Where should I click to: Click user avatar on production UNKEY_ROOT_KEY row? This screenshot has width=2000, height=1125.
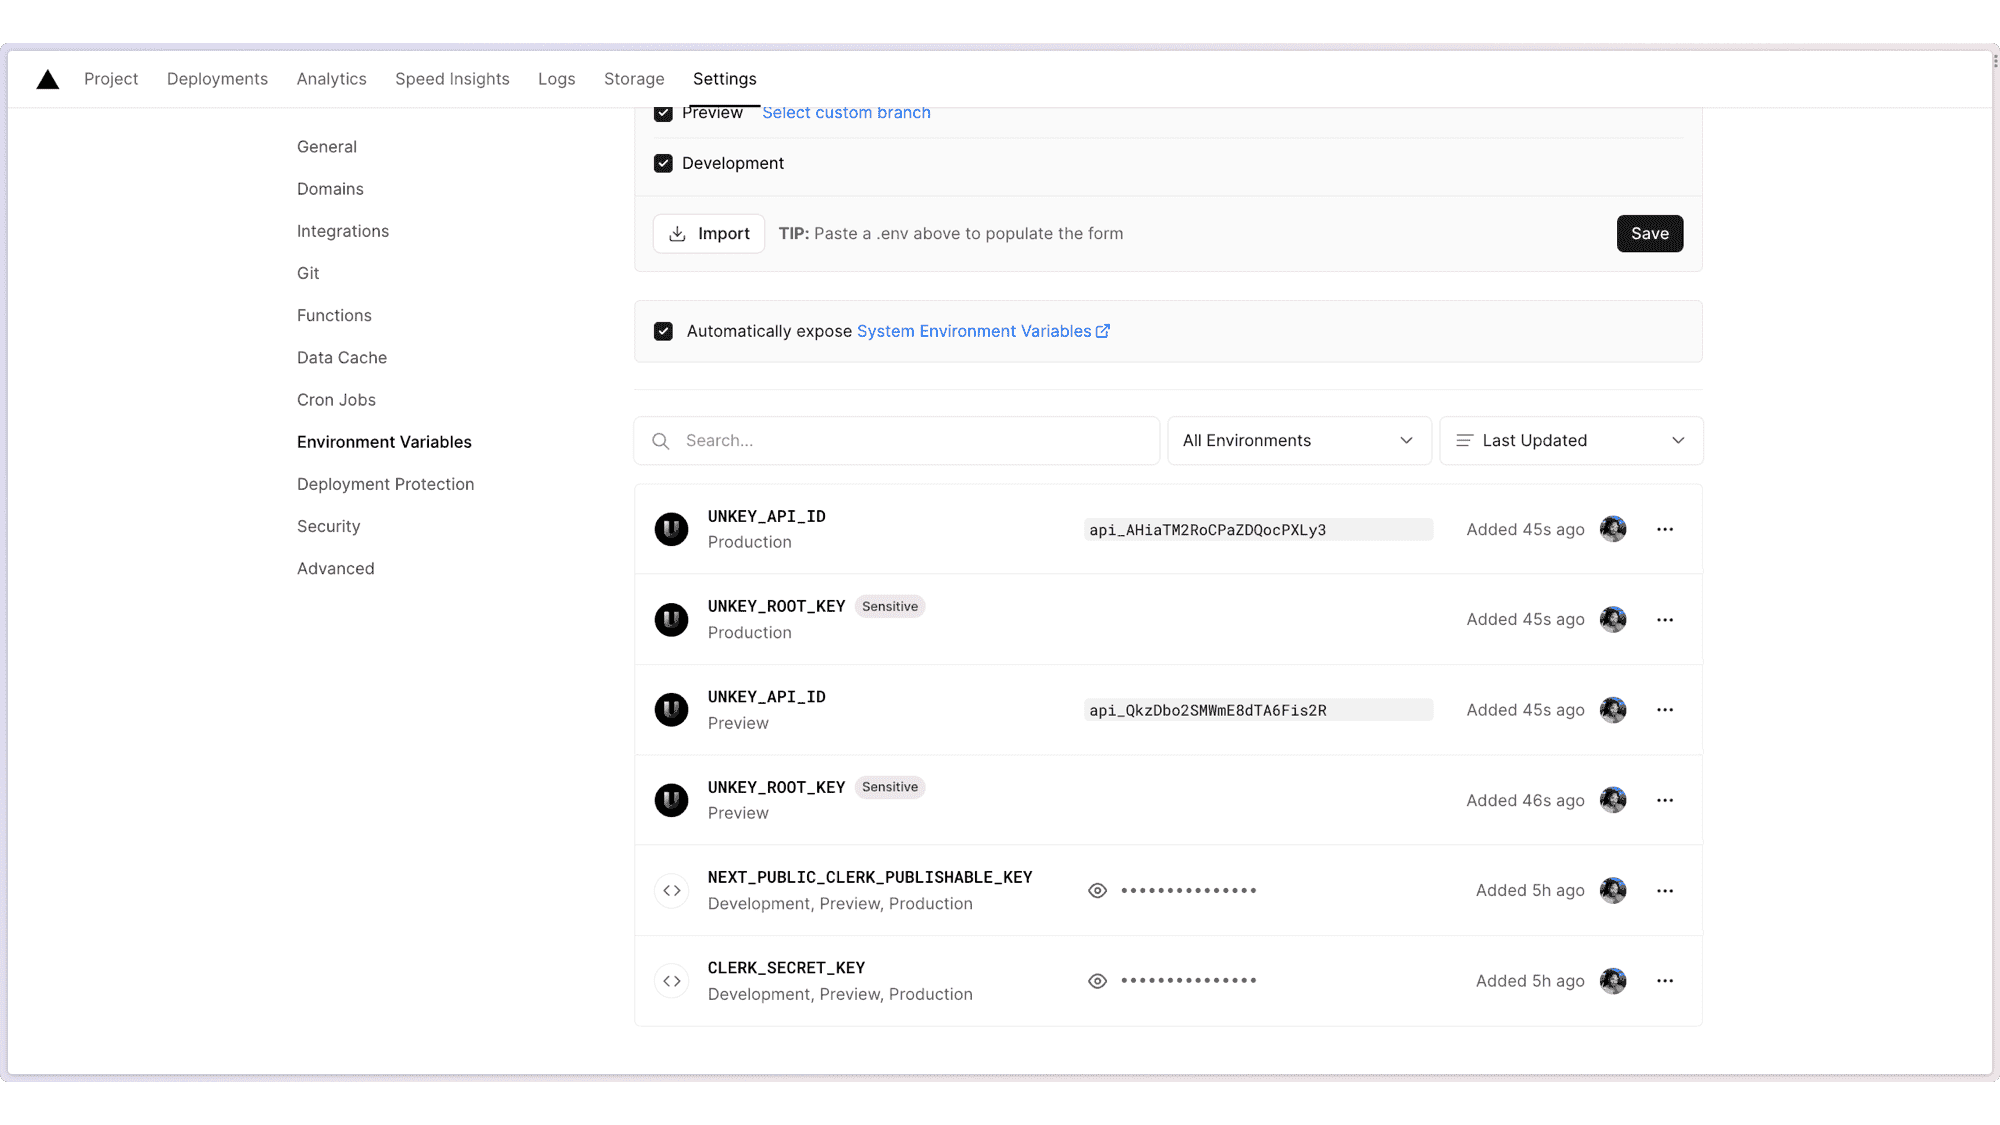1612,620
